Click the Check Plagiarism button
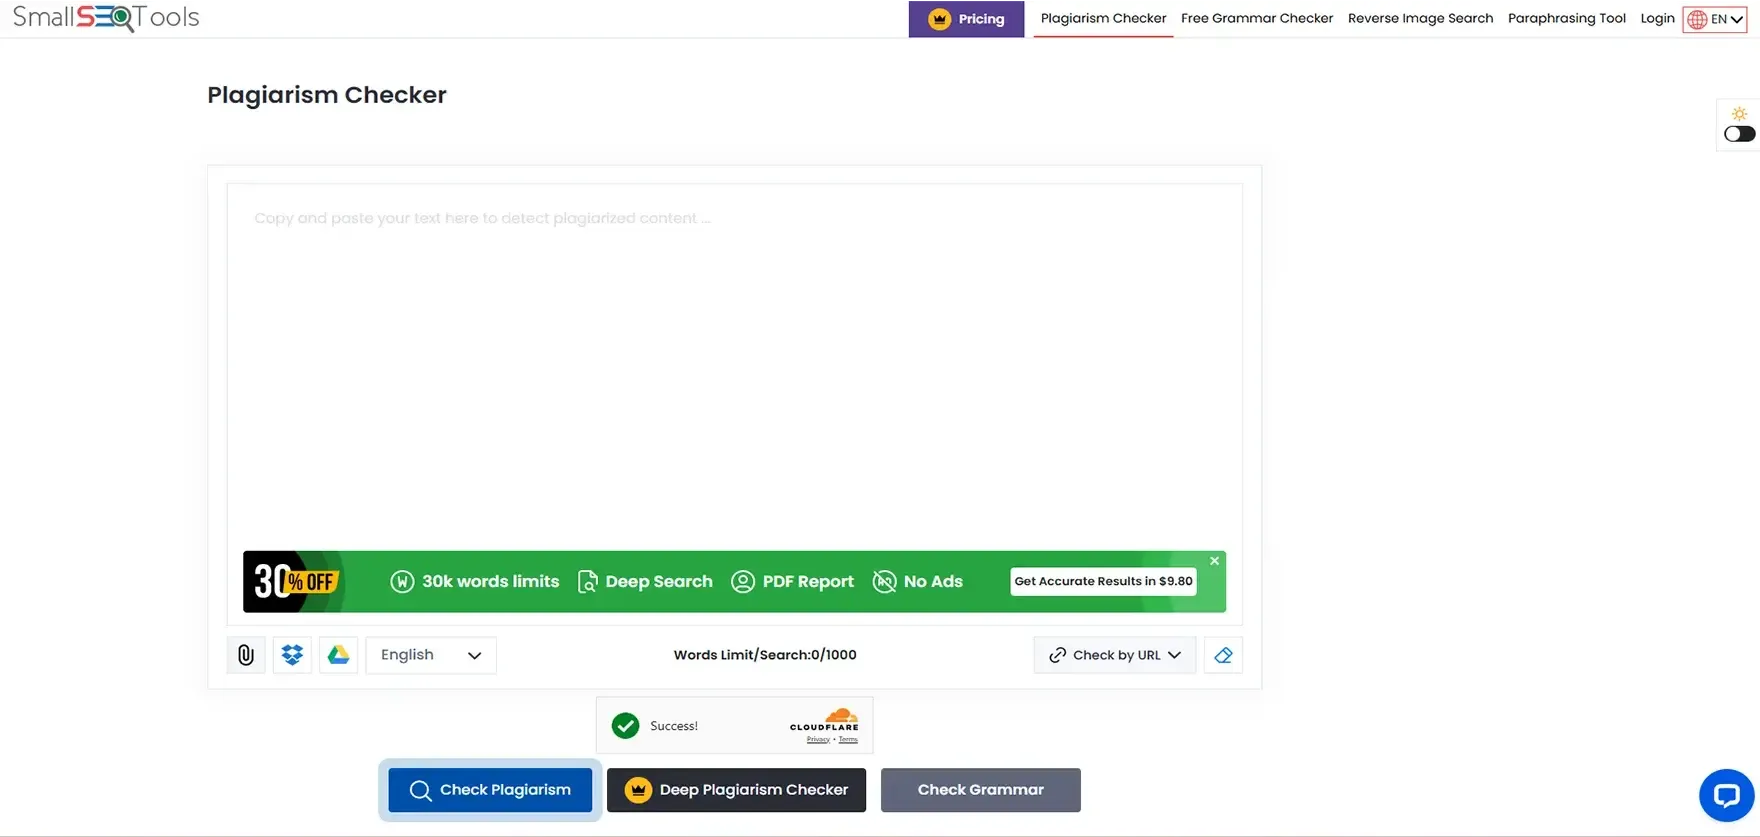This screenshot has height=837, width=1760. tap(490, 790)
